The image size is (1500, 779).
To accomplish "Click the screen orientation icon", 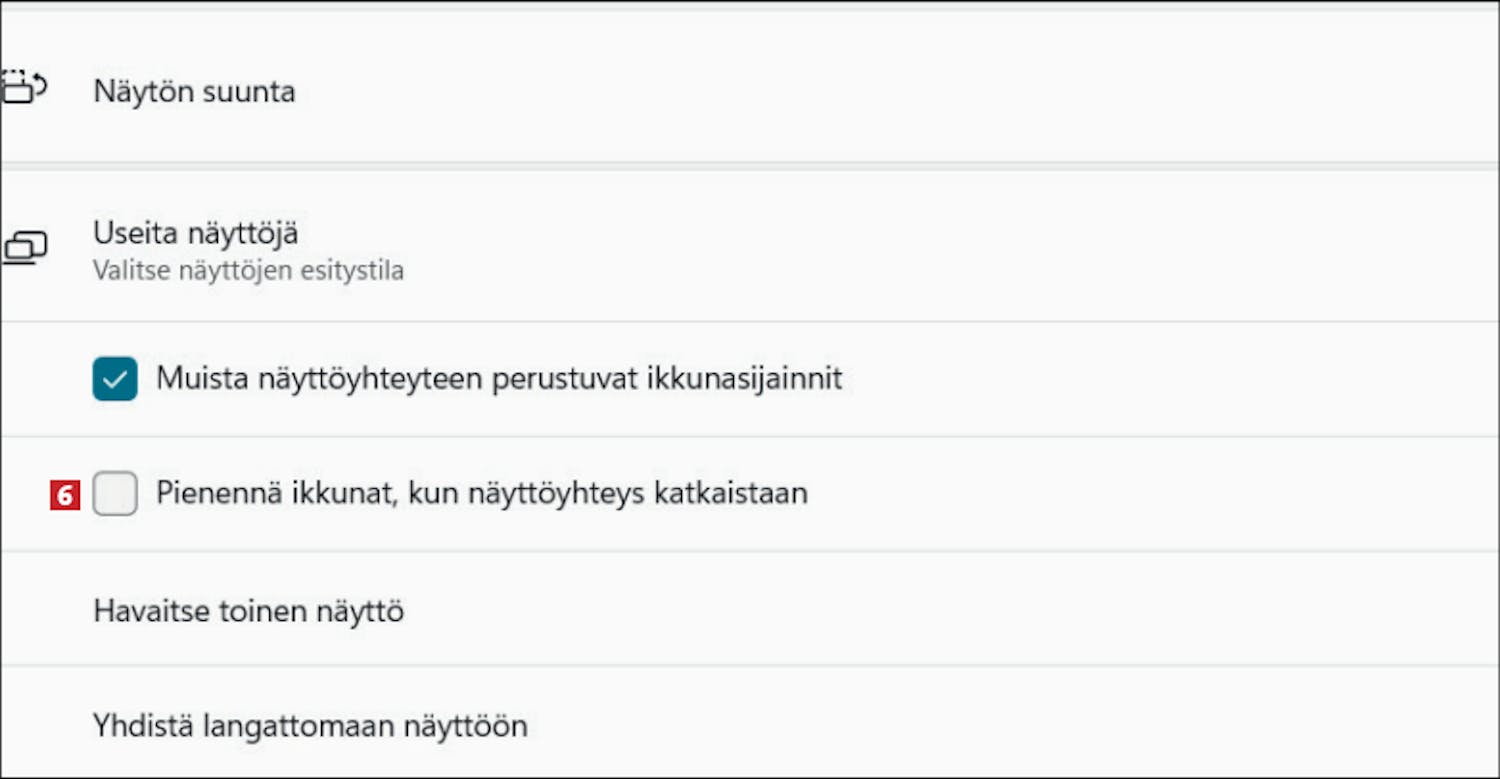I will pyautogui.click(x=24, y=87).
